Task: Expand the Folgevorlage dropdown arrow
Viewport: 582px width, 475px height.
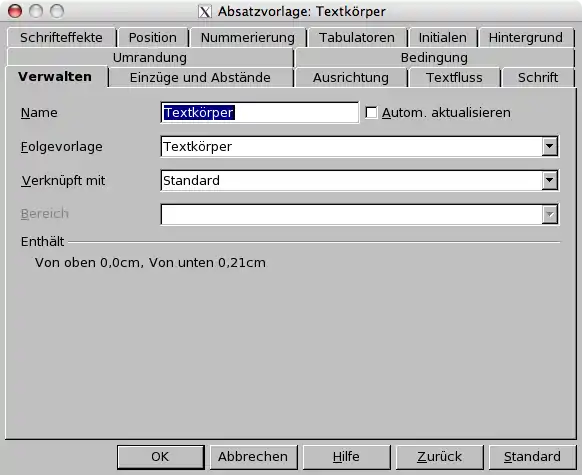Action: pyautogui.click(x=549, y=147)
